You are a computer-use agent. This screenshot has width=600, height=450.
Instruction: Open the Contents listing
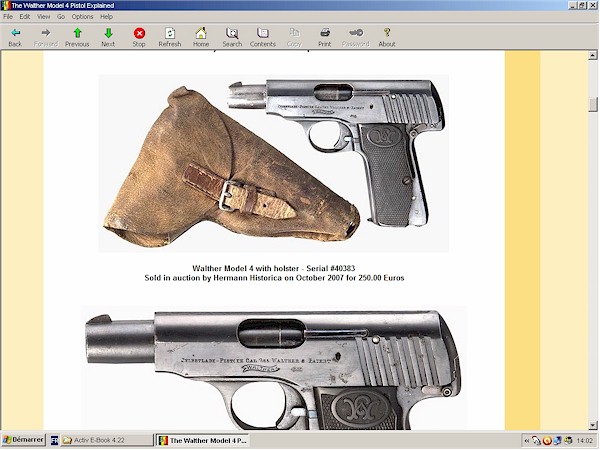[x=263, y=38]
